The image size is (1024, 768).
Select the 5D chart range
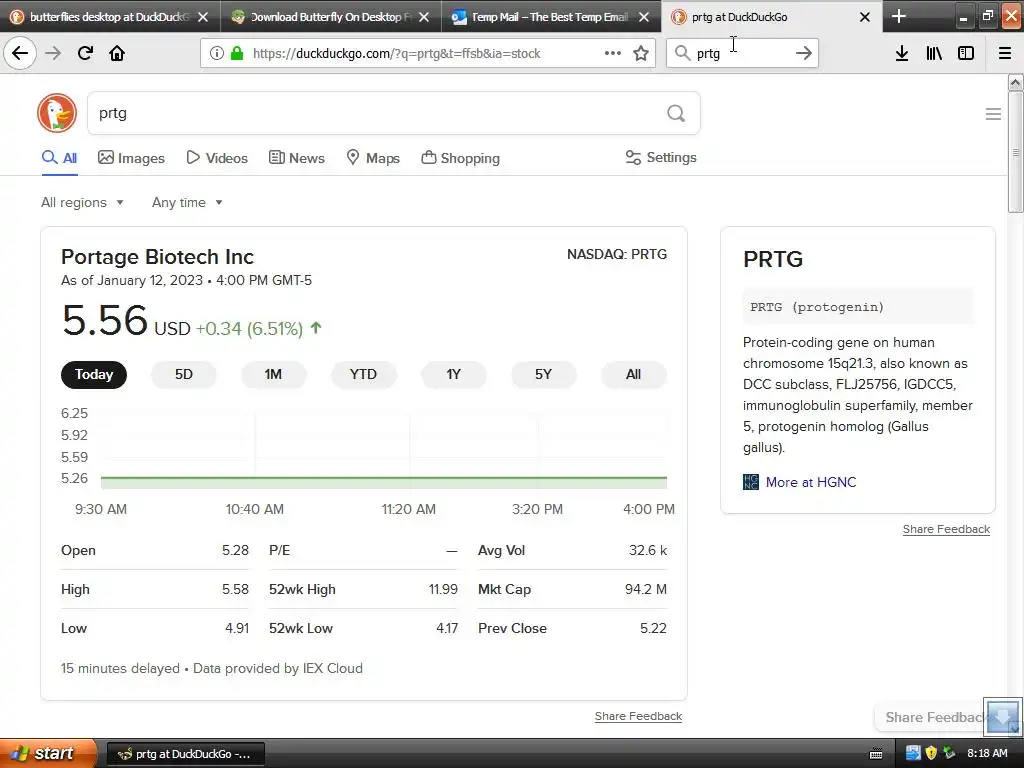pyautogui.click(x=184, y=374)
